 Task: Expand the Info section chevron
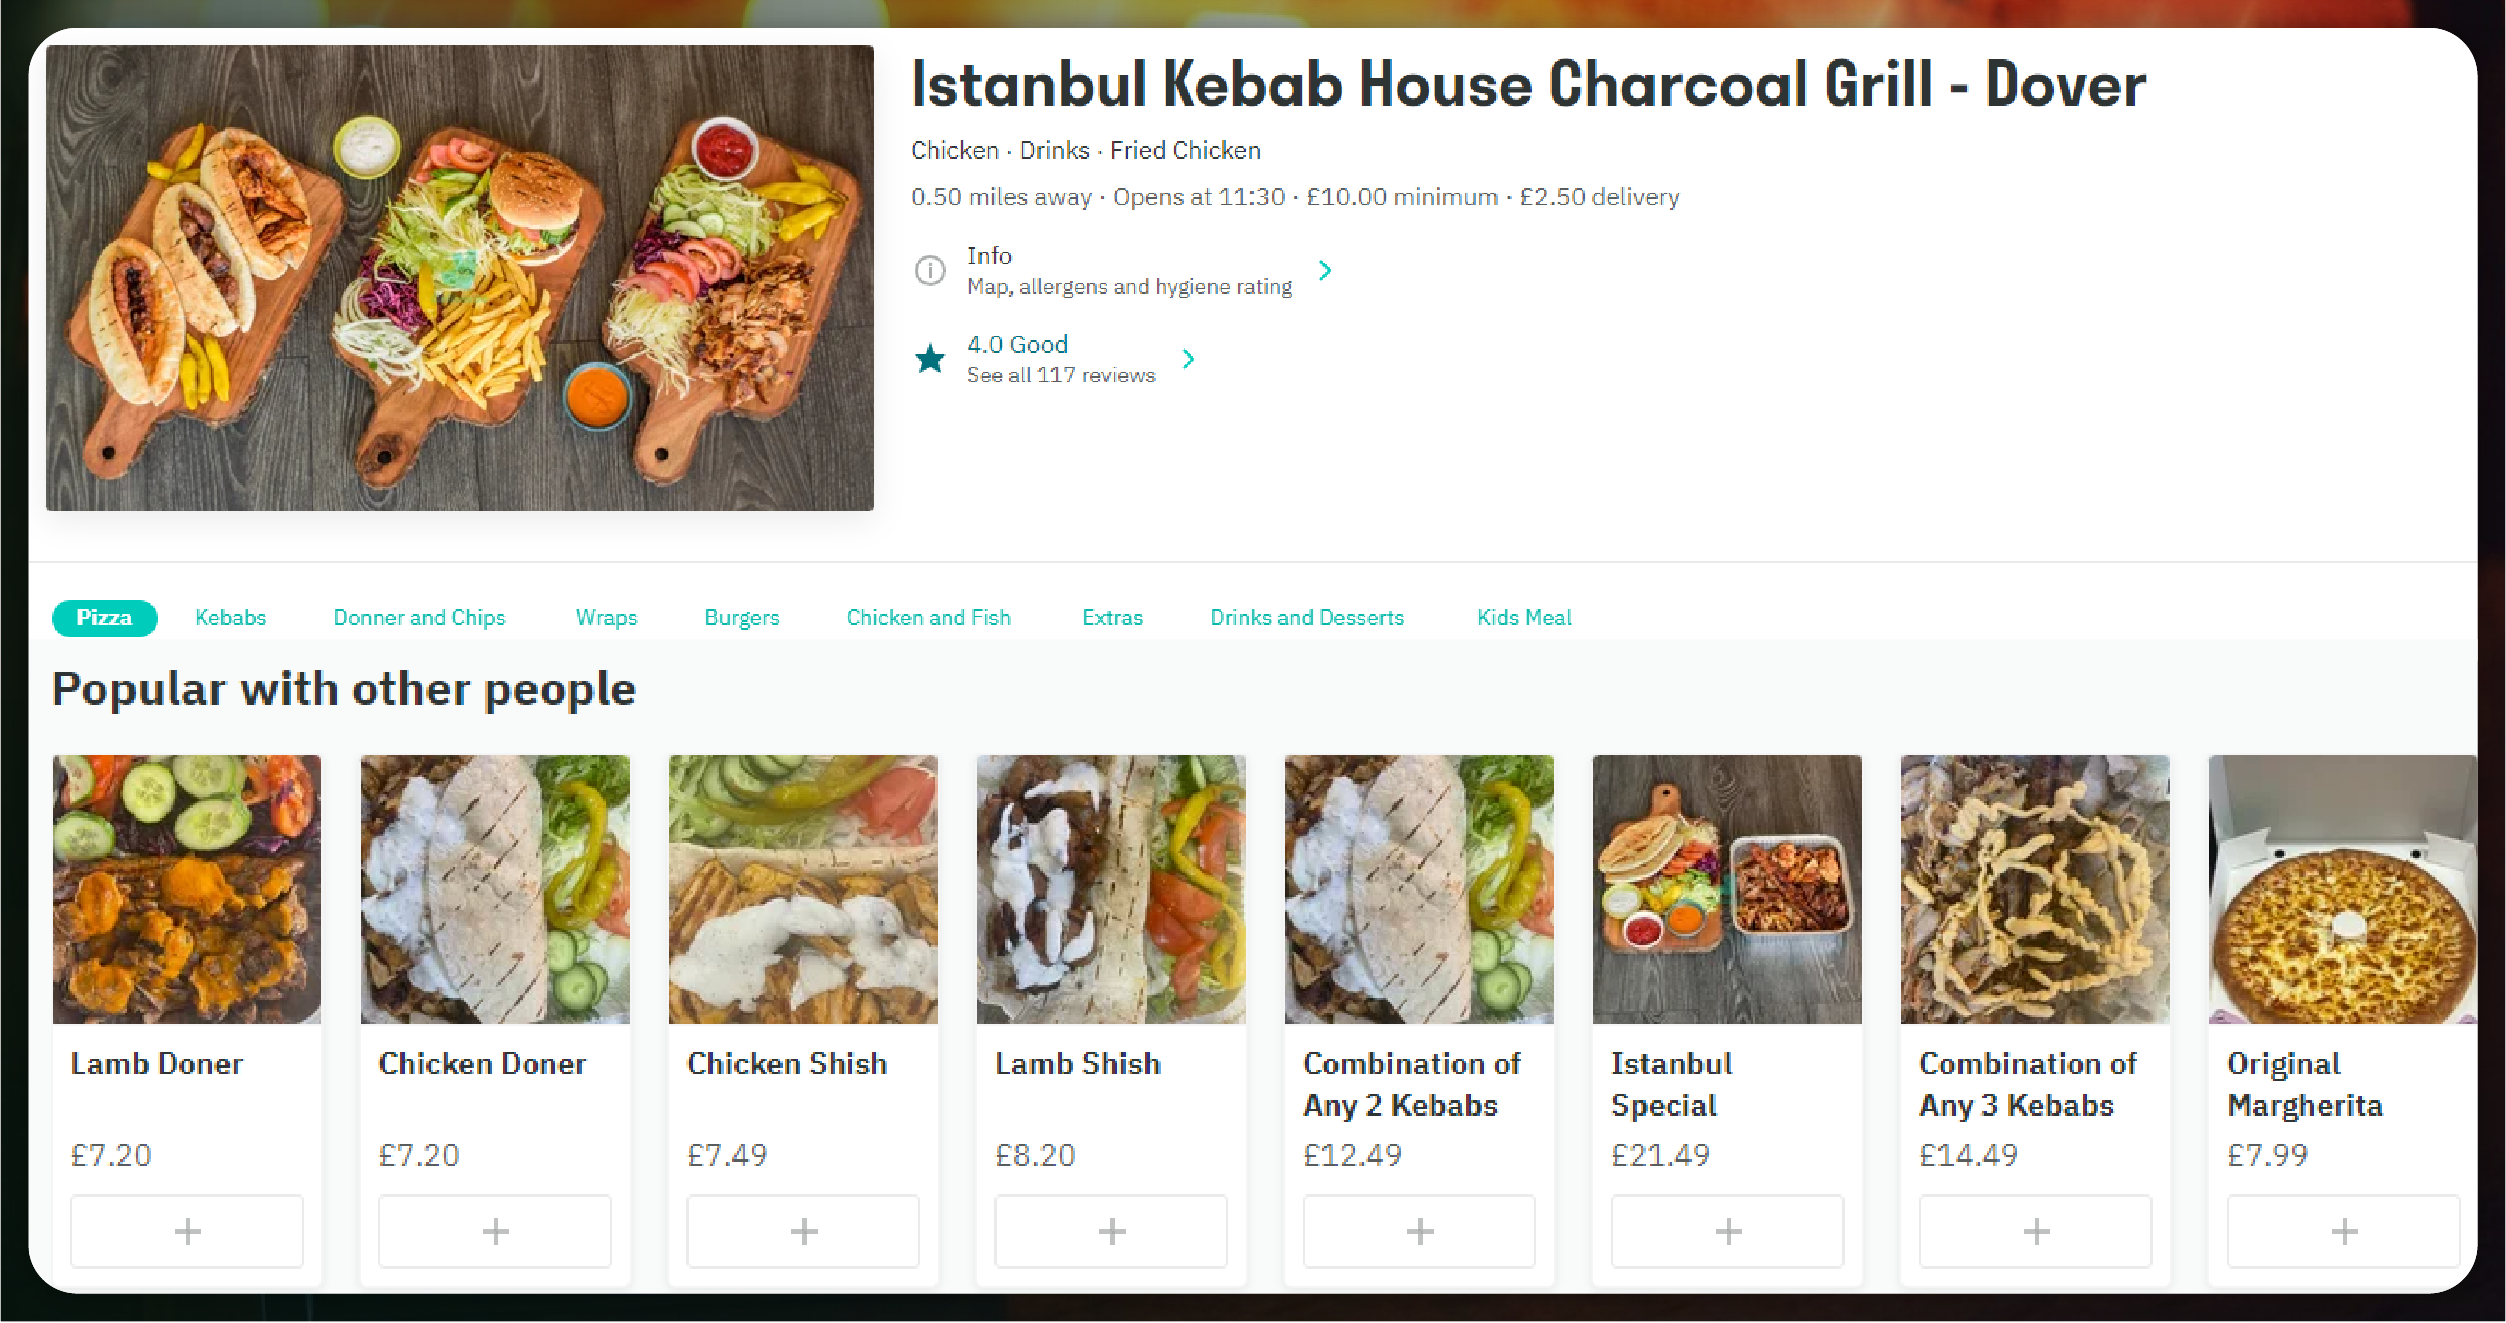coord(1325,270)
